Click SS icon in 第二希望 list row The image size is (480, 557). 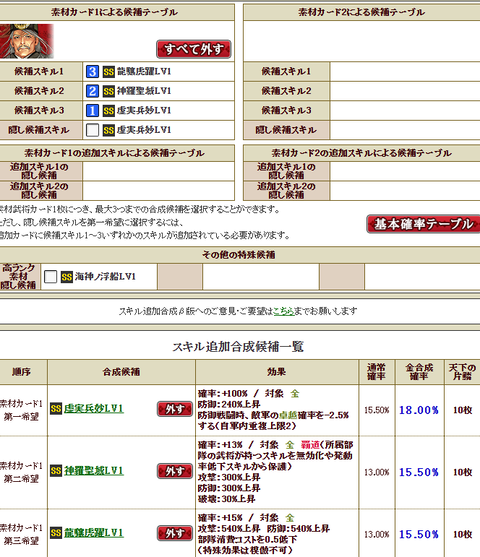tap(56, 471)
